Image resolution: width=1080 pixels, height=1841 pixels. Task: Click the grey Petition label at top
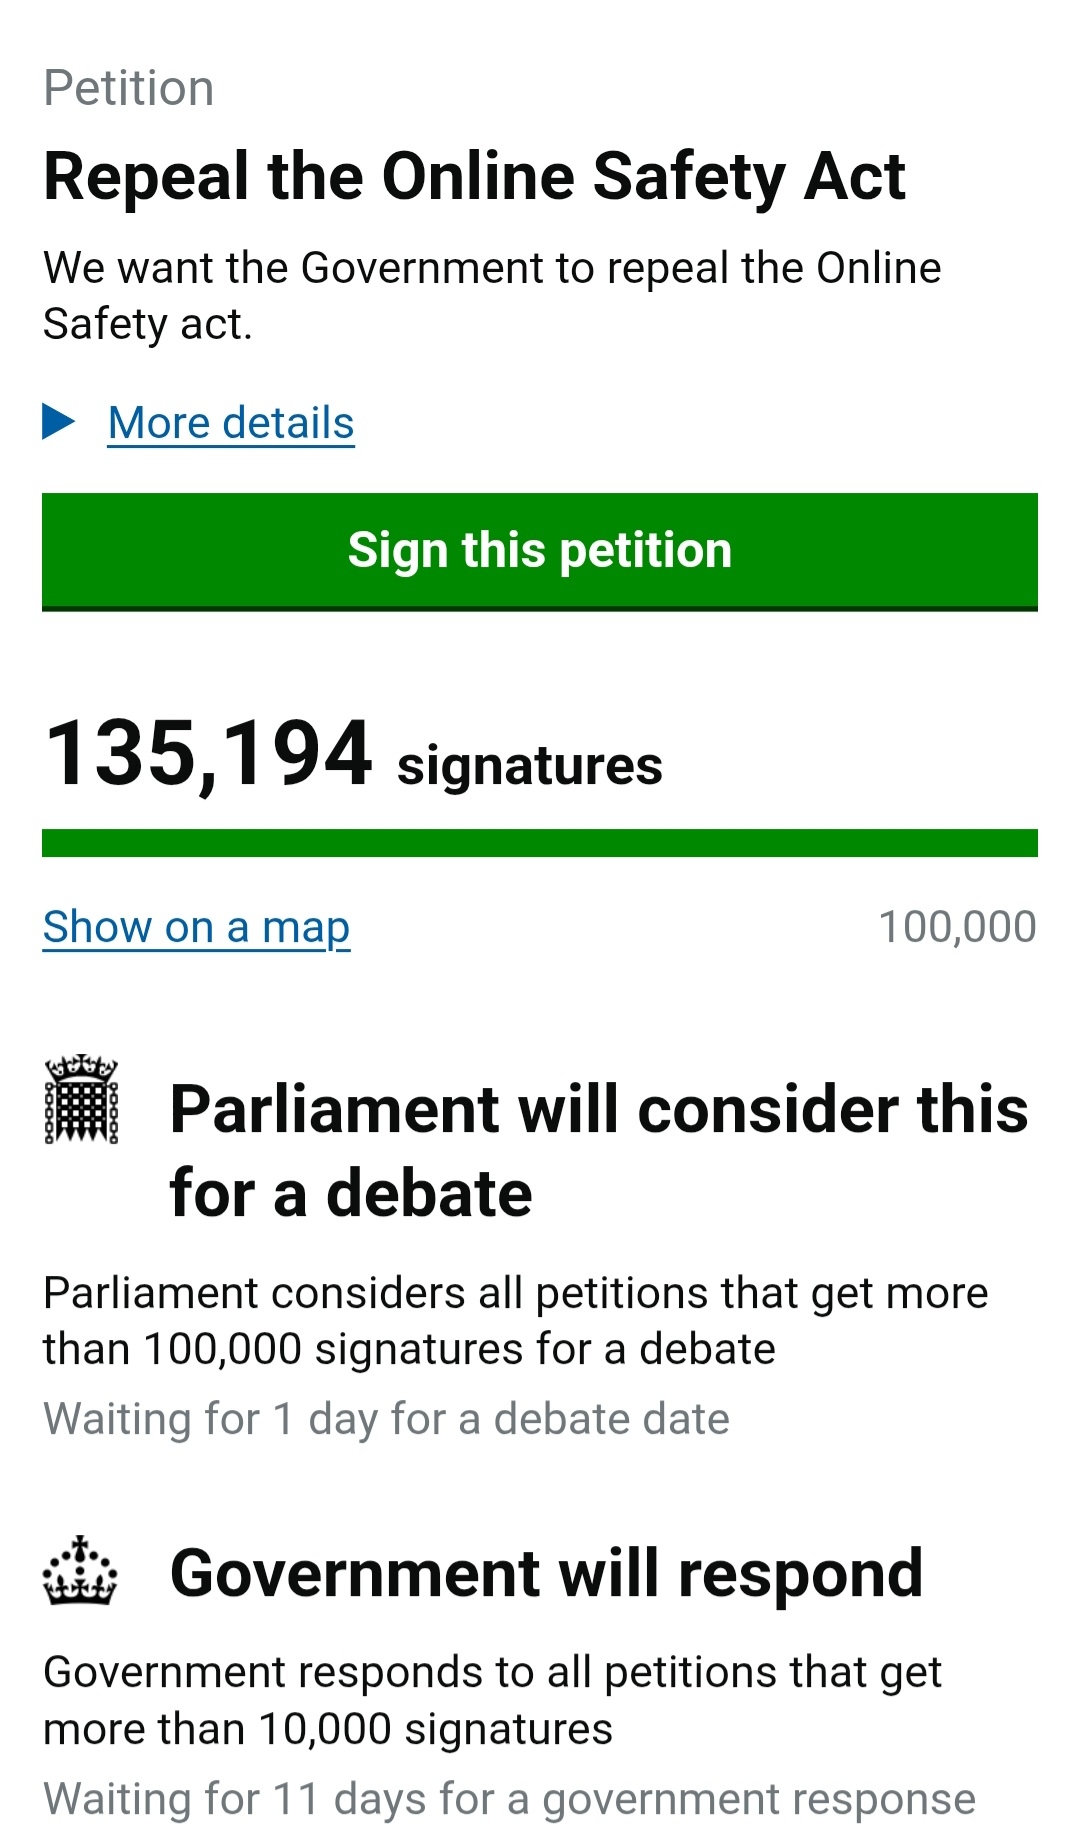pyautogui.click(x=129, y=88)
